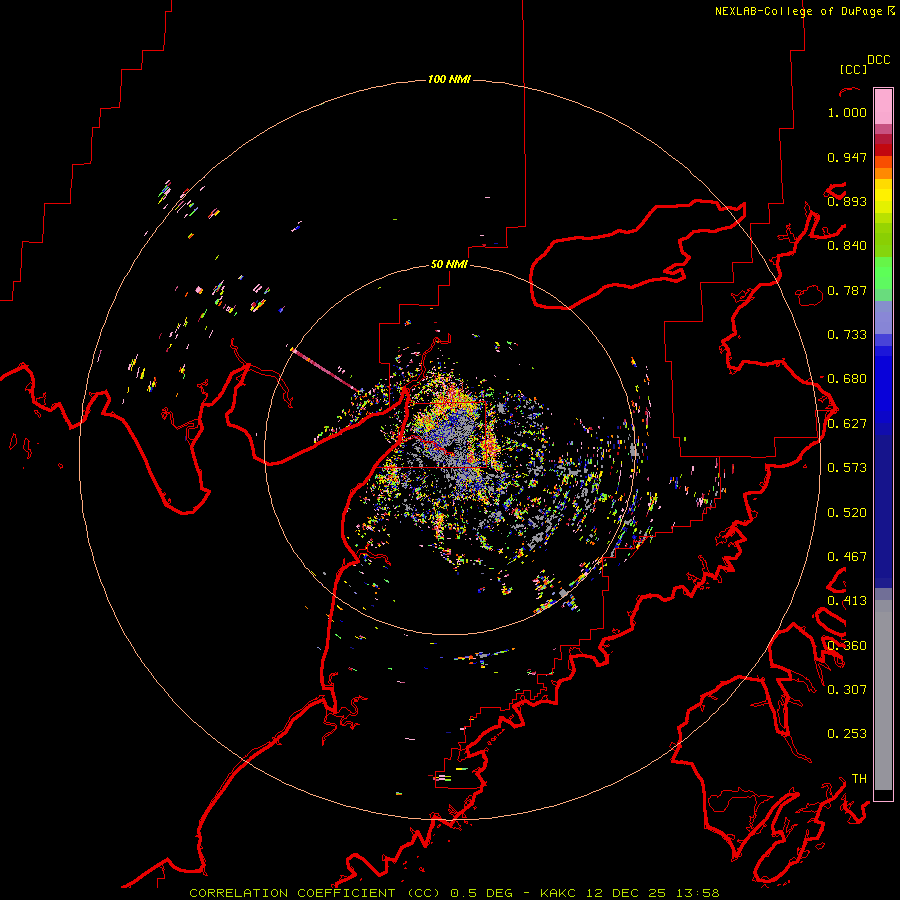Click the 0.520 legend value
This screenshot has width=900, height=900.
tap(847, 513)
